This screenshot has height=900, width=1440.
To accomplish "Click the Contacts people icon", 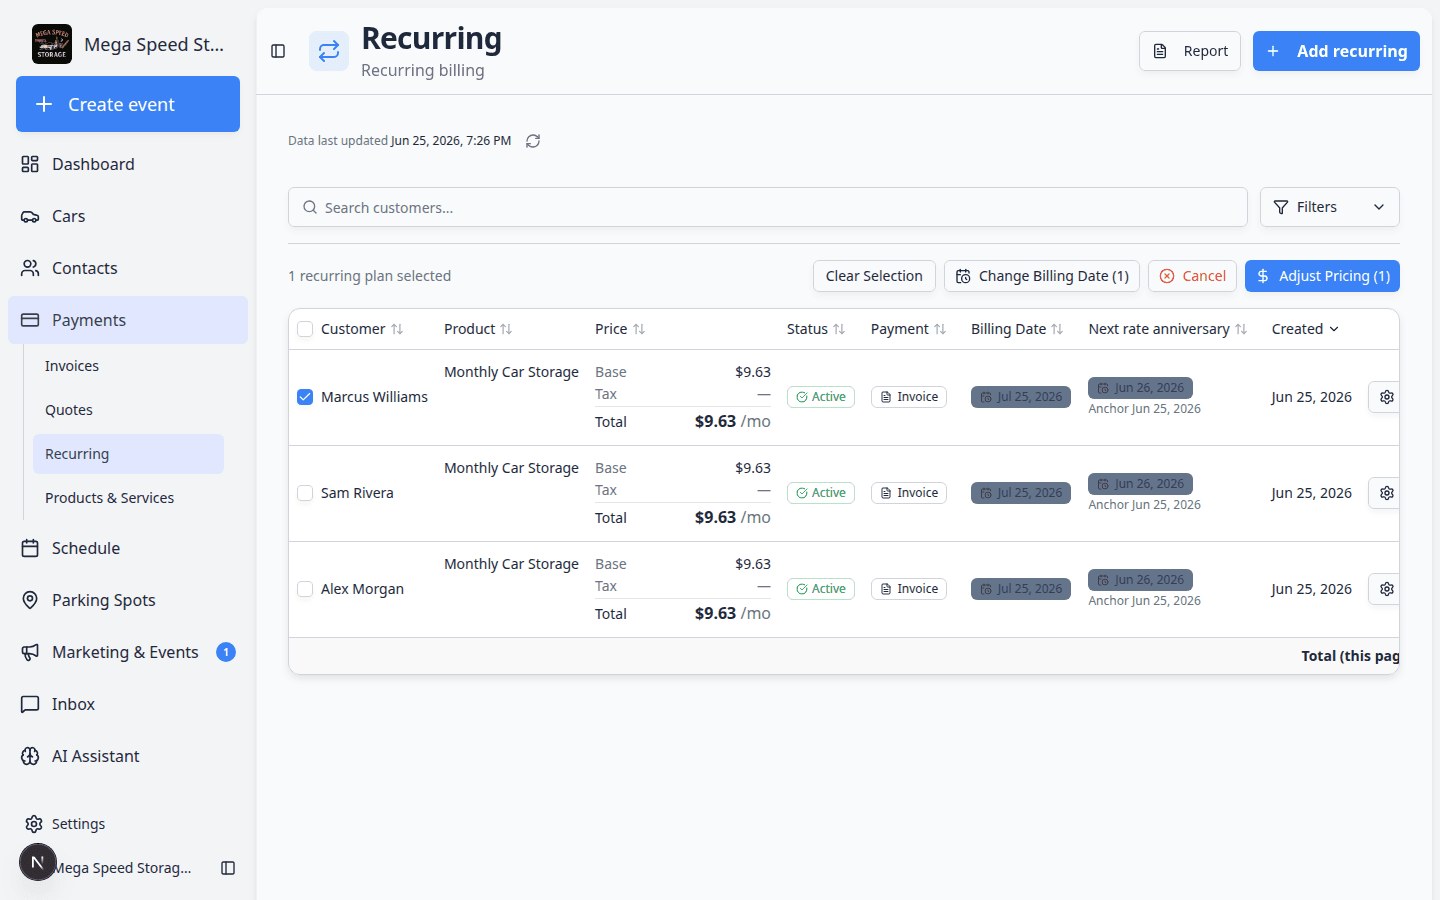I will tap(30, 268).
